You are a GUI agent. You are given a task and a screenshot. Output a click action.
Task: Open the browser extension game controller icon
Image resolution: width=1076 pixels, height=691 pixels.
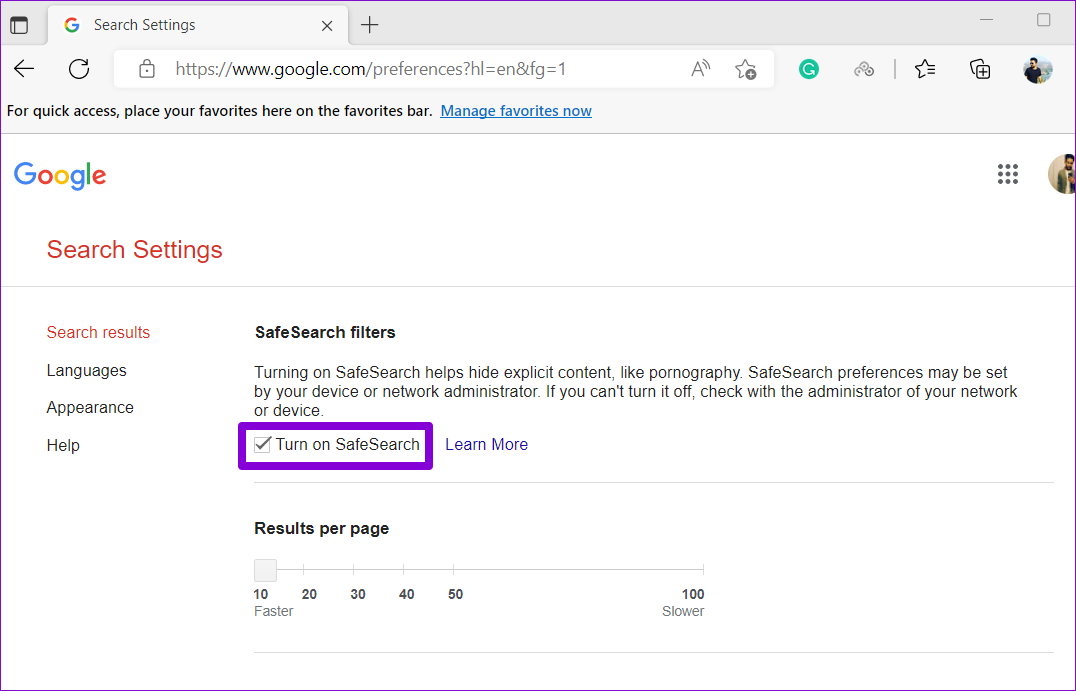tap(863, 69)
